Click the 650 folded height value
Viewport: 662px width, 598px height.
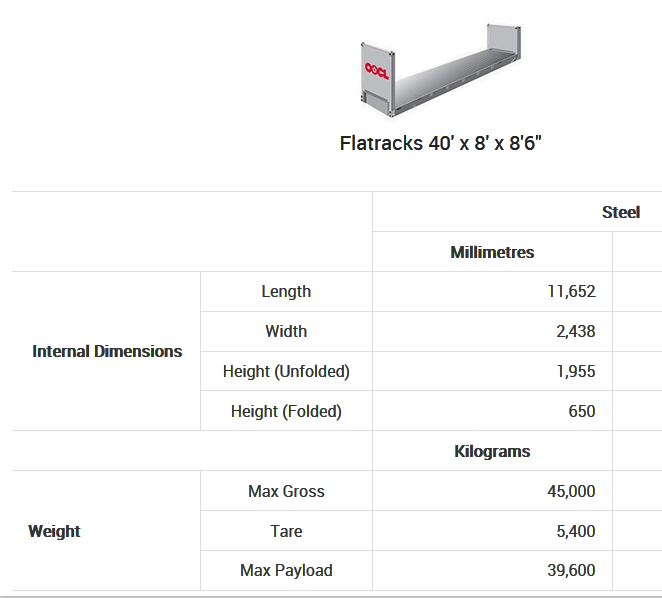[x=580, y=411]
